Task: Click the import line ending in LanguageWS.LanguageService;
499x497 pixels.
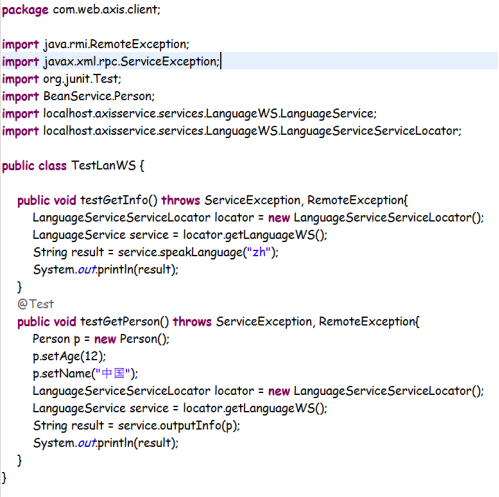Action: (189, 114)
